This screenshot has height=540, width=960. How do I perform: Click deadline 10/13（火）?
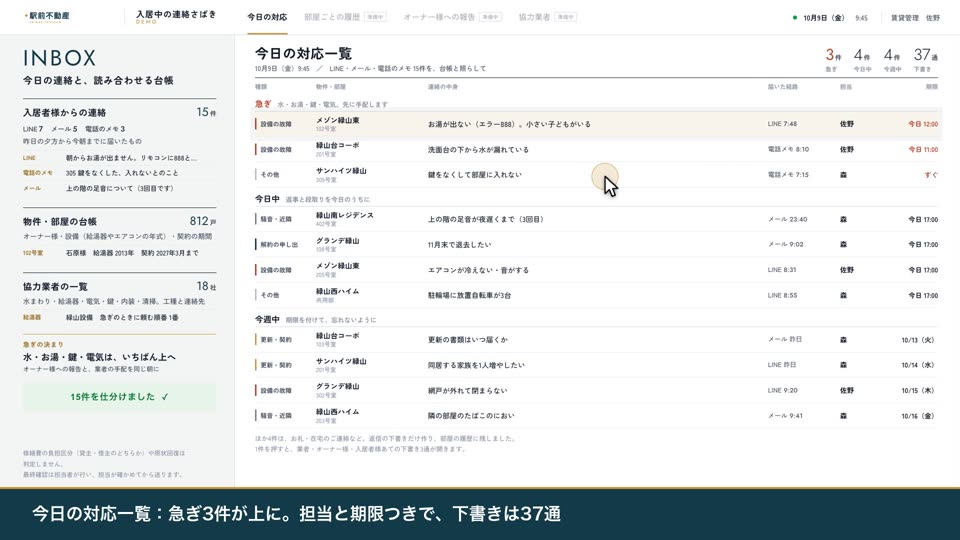(918, 340)
